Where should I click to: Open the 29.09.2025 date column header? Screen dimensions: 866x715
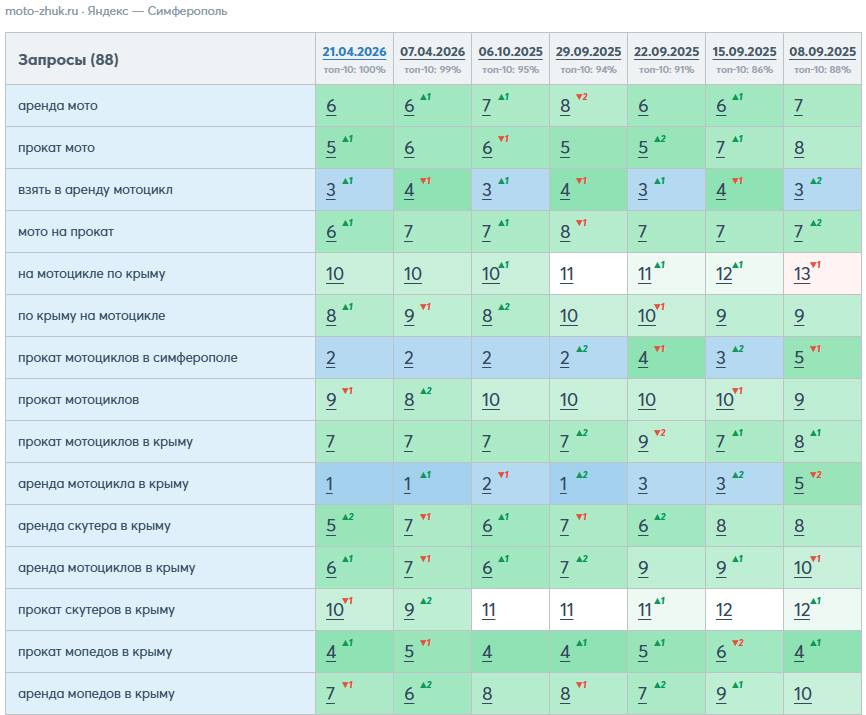pyautogui.click(x=588, y=52)
